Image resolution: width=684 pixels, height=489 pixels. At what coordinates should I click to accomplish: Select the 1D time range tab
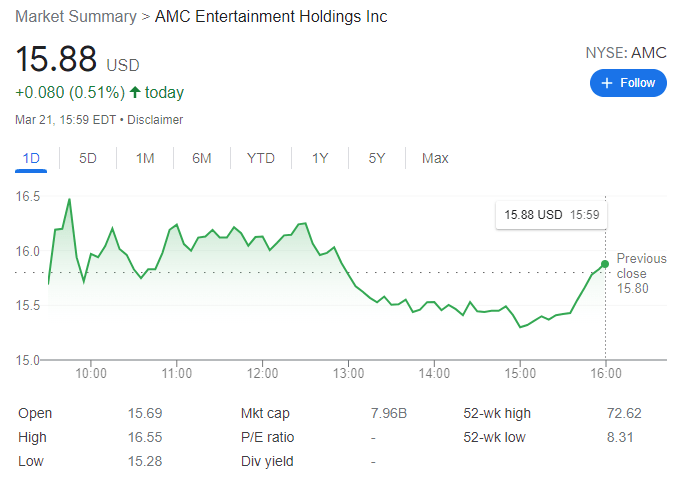(x=31, y=158)
